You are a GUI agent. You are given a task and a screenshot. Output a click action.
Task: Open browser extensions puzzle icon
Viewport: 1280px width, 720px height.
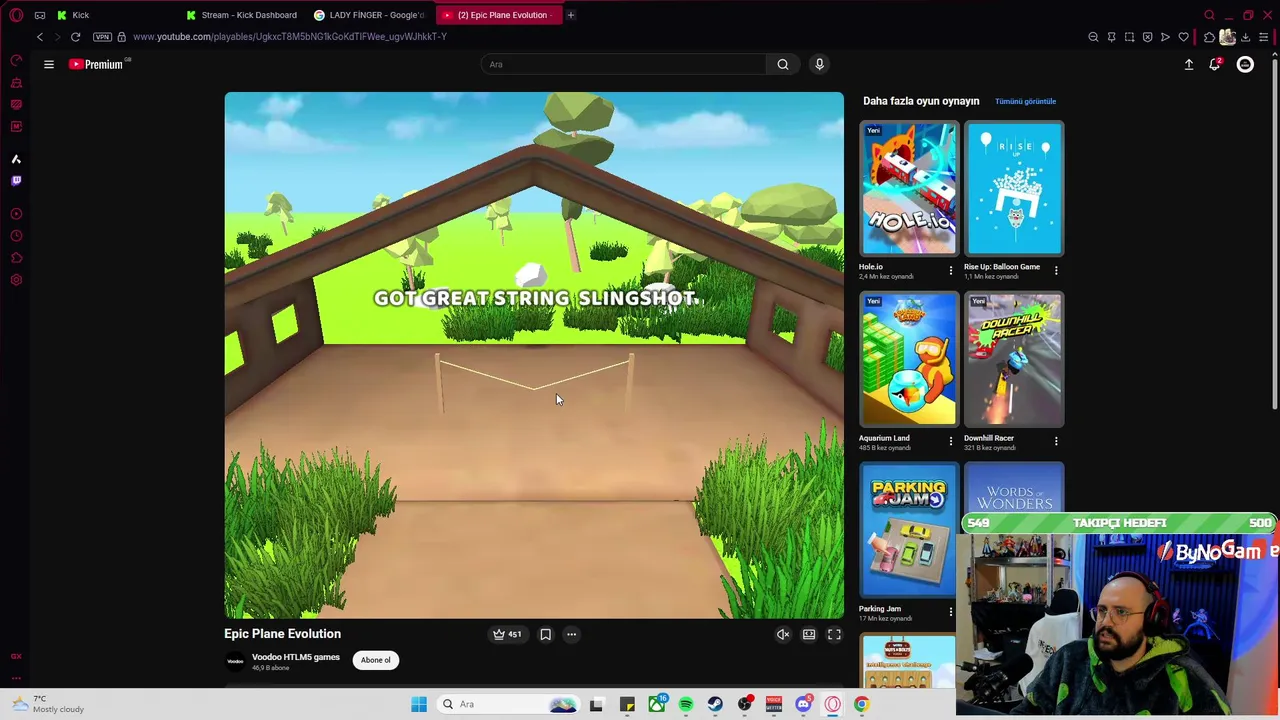tap(1209, 37)
